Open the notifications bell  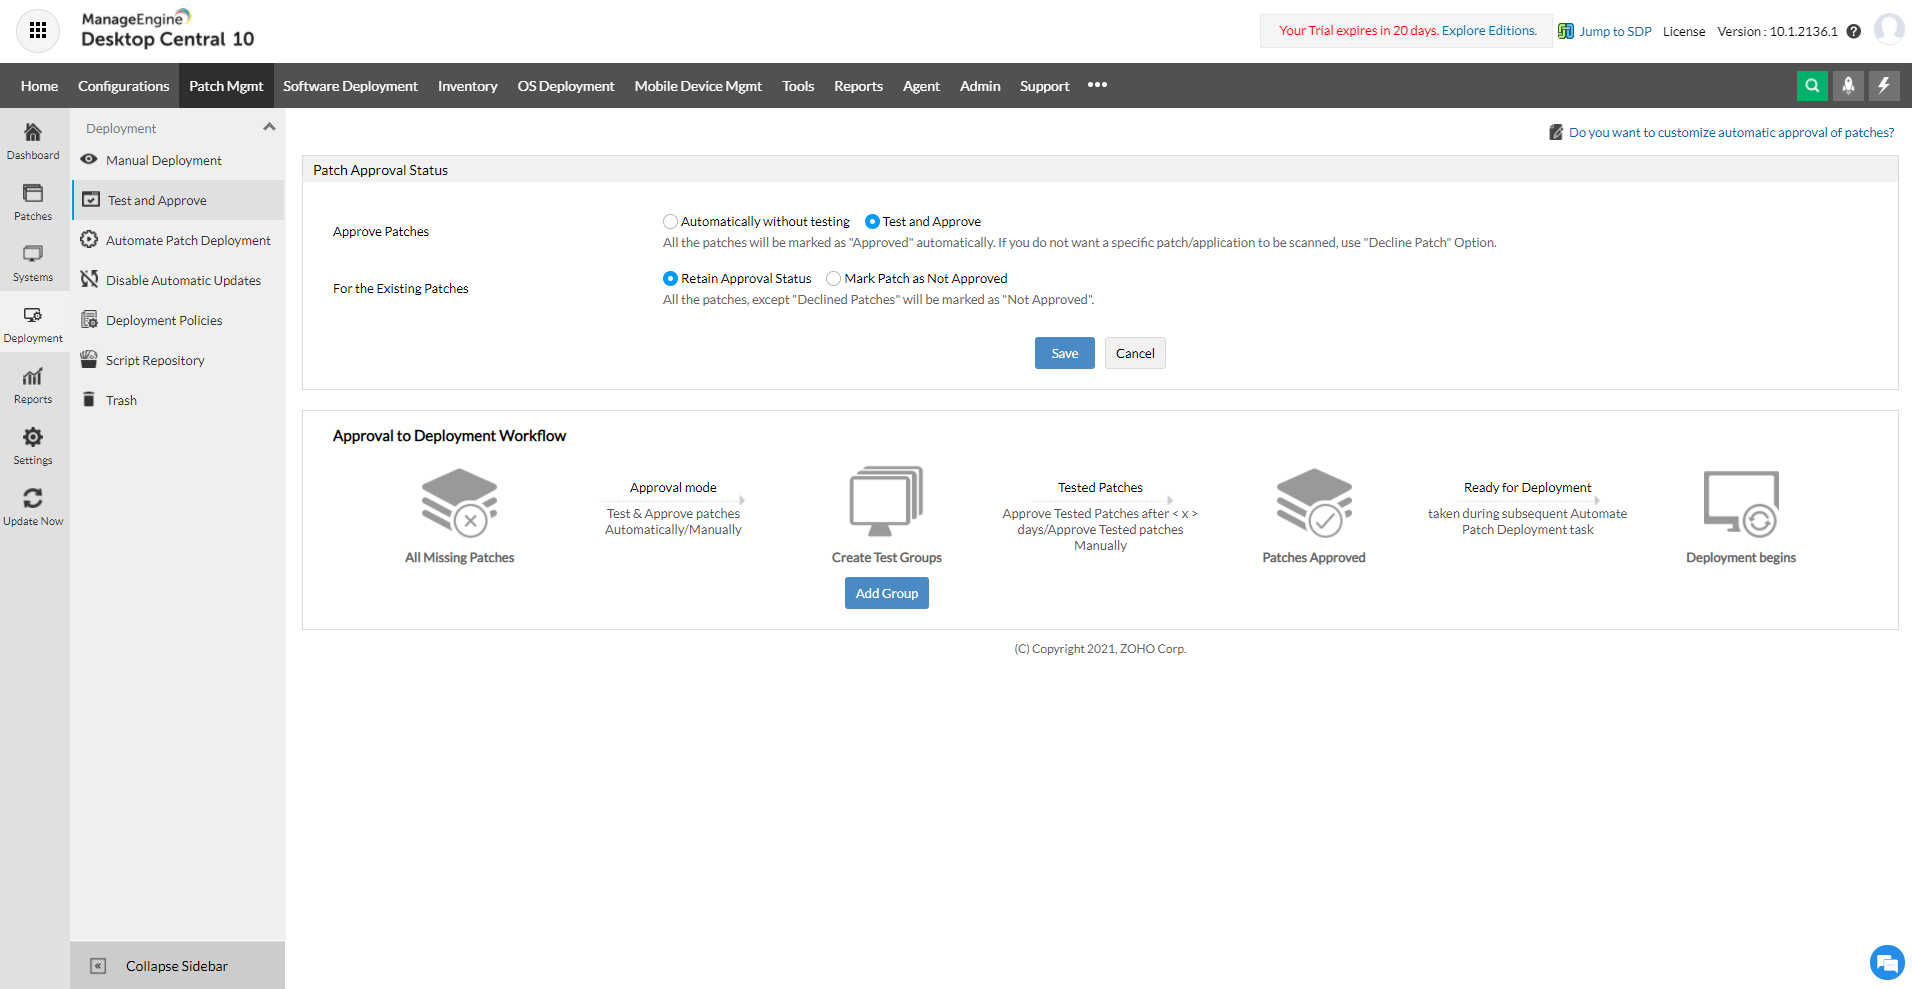(1848, 85)
